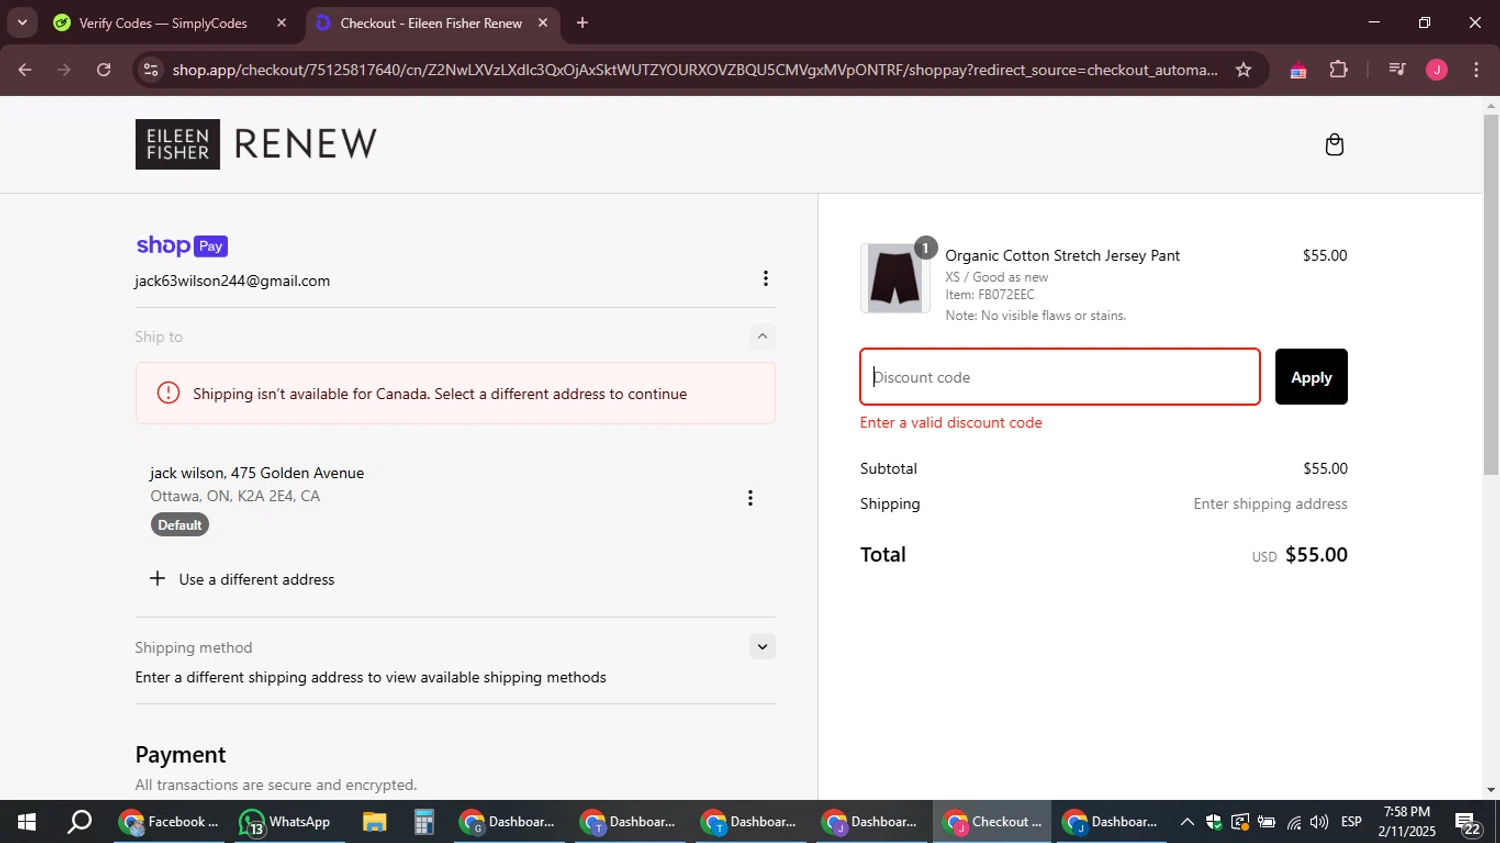This screenshot has width=1500, height=843.
Task: Click the plus icon for different address
Action: (157, 579)
